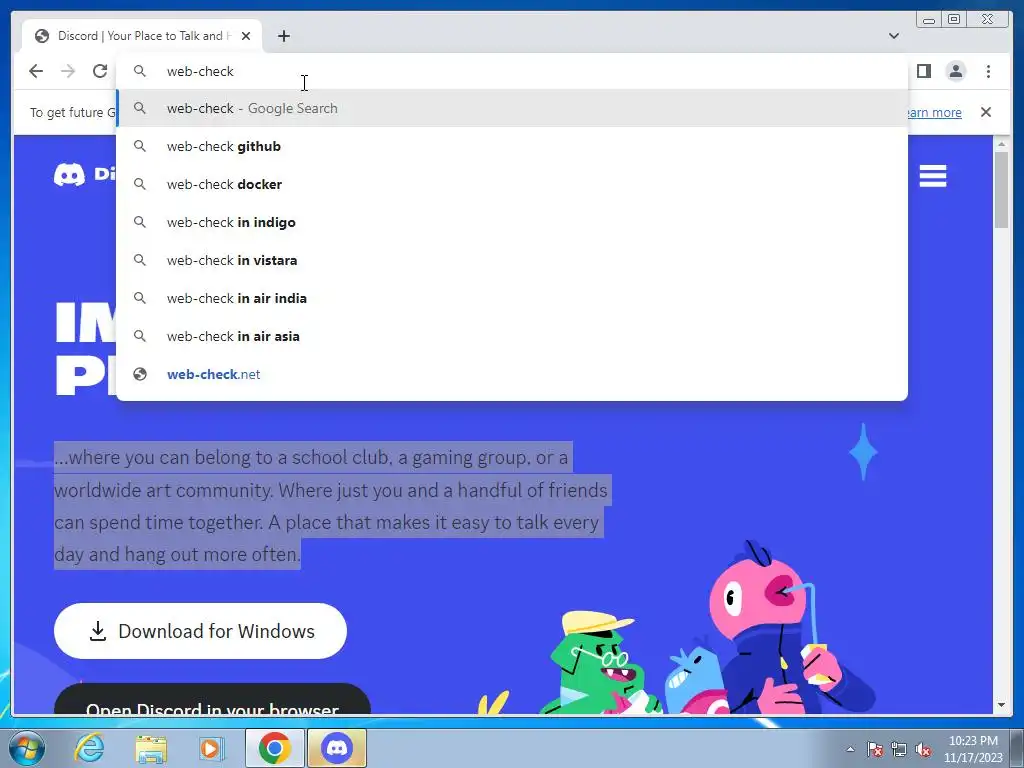Click the magnifier icon beside github suggestion
Screen dimensions: 1024x768
point(140,146)
